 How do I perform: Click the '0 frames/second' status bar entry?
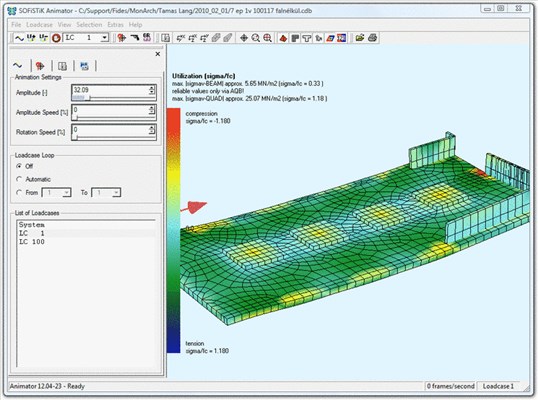(451, 386)
